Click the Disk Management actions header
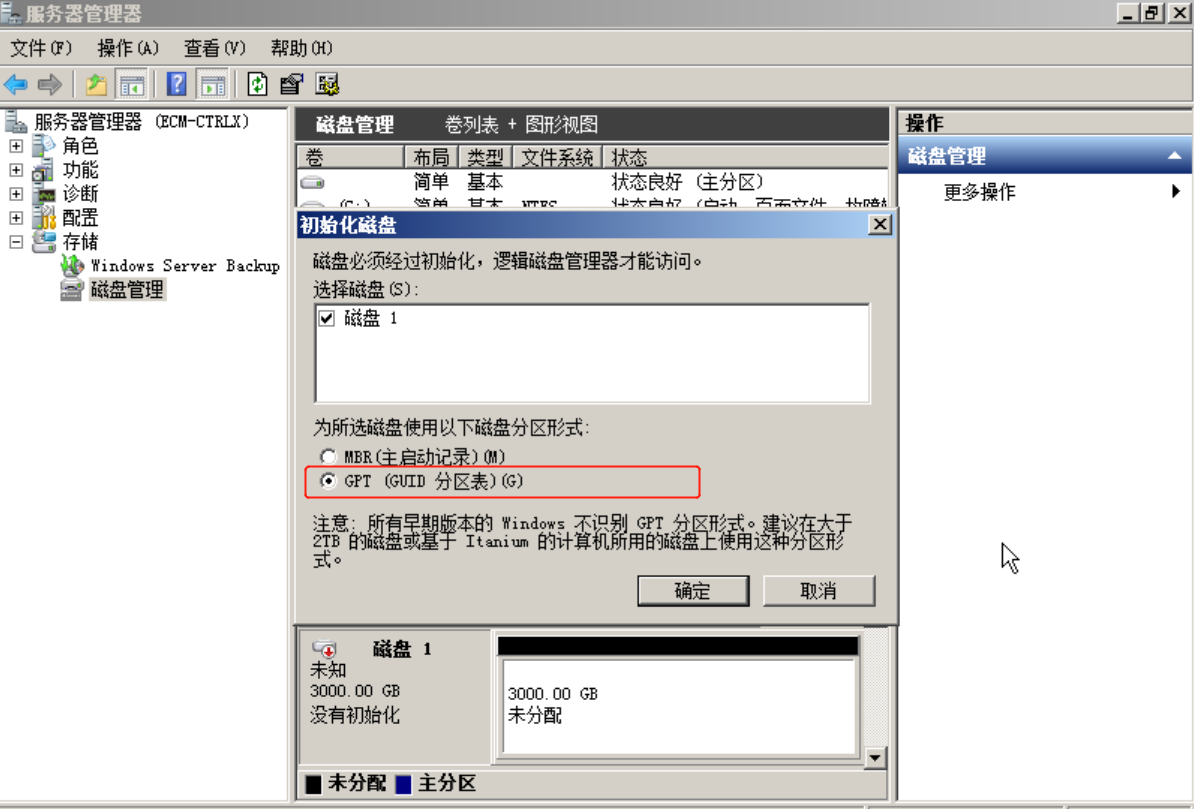This screenshot has width=1194, height=809. 1045,155
